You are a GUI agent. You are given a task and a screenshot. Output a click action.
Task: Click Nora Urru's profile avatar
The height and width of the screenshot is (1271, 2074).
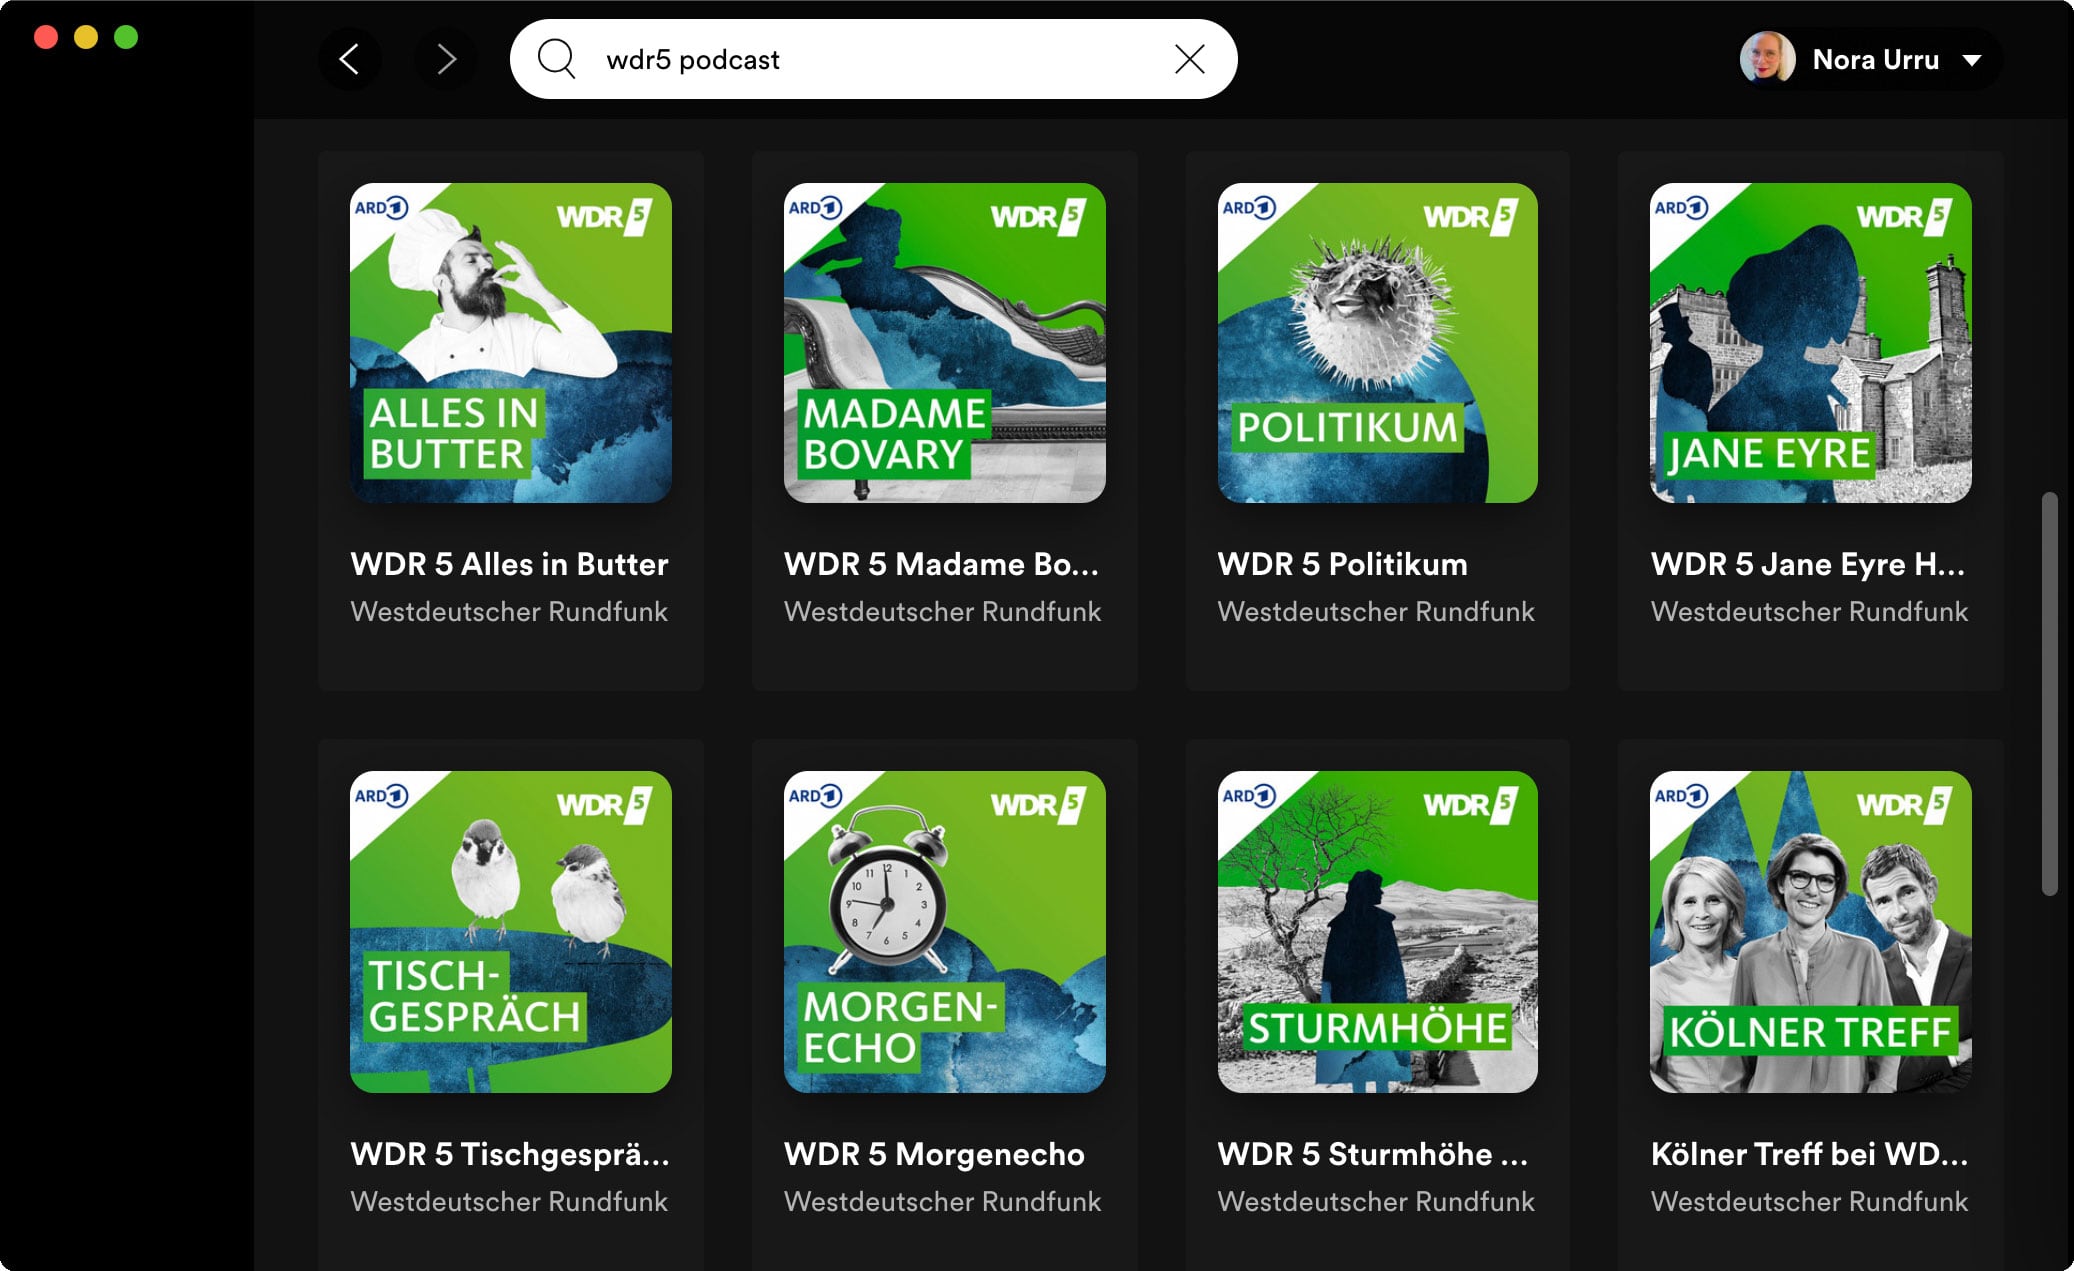coord(1767,59)
